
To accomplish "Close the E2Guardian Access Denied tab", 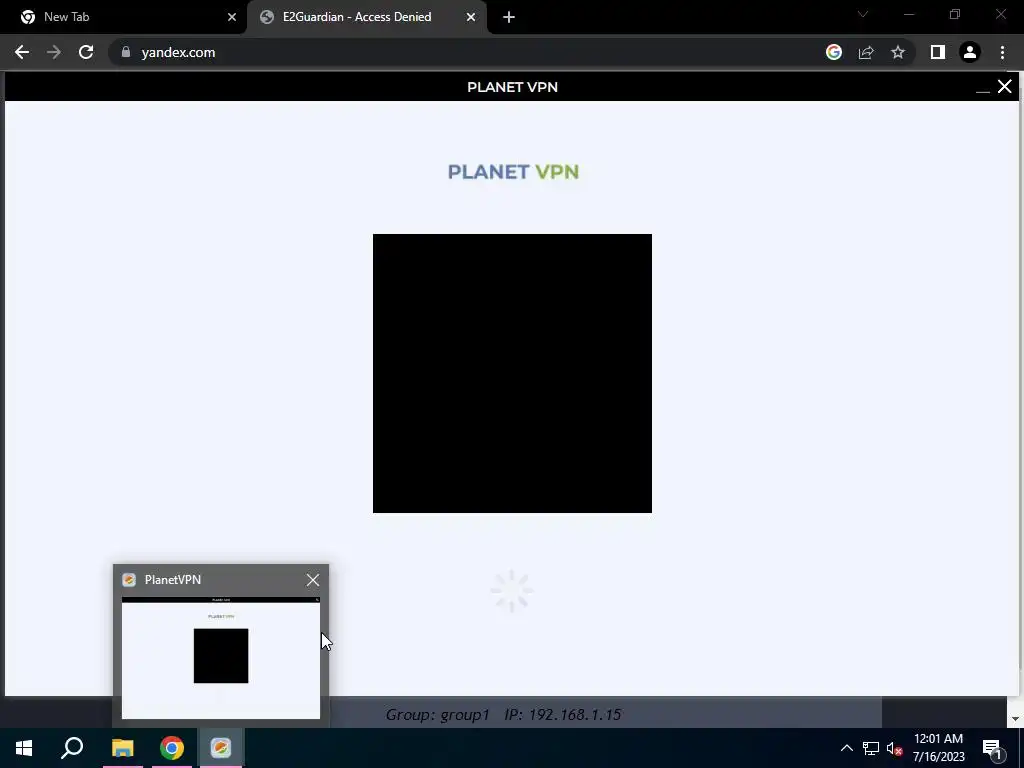I will [471, 17].
